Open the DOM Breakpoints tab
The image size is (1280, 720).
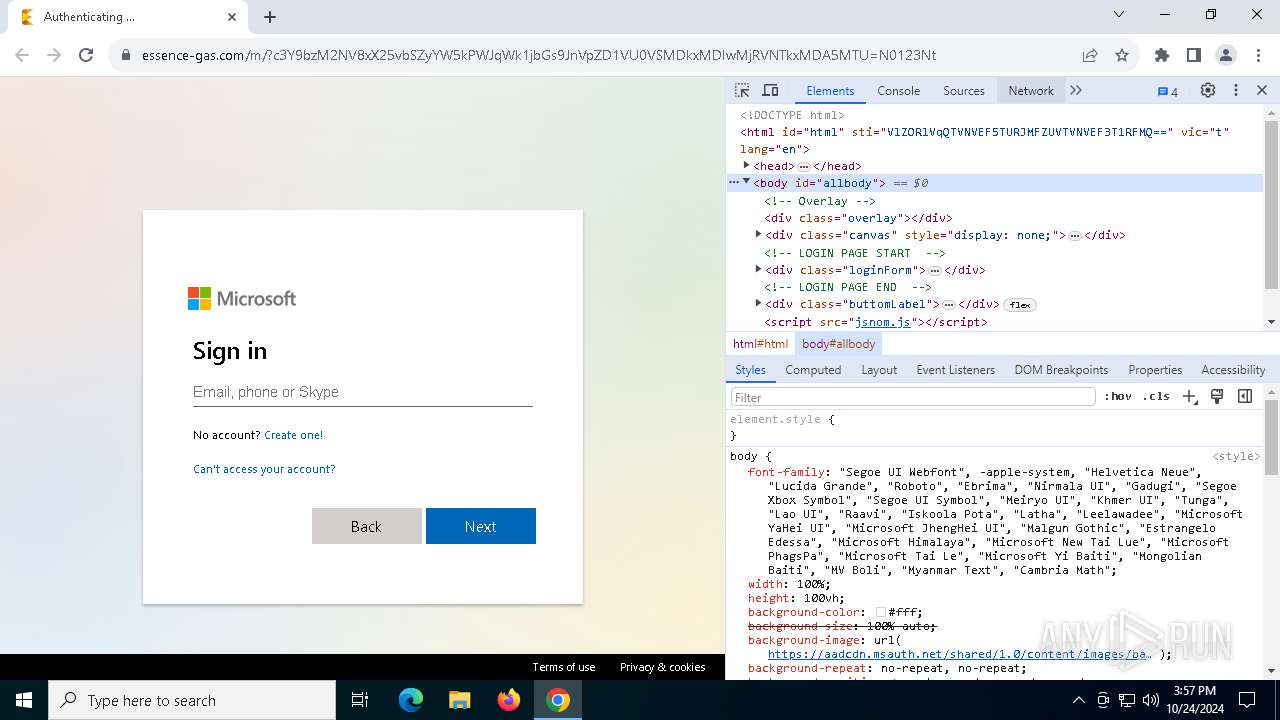1061,370
